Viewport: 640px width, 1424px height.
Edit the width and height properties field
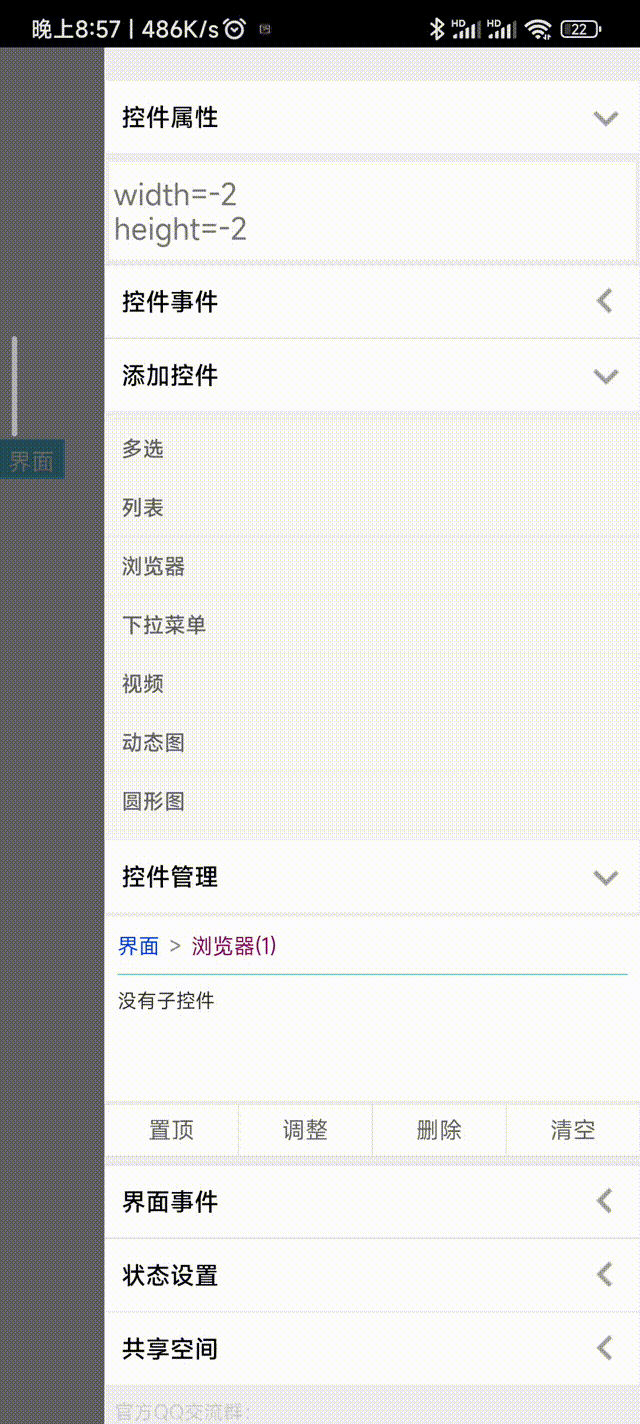(372, 212)
